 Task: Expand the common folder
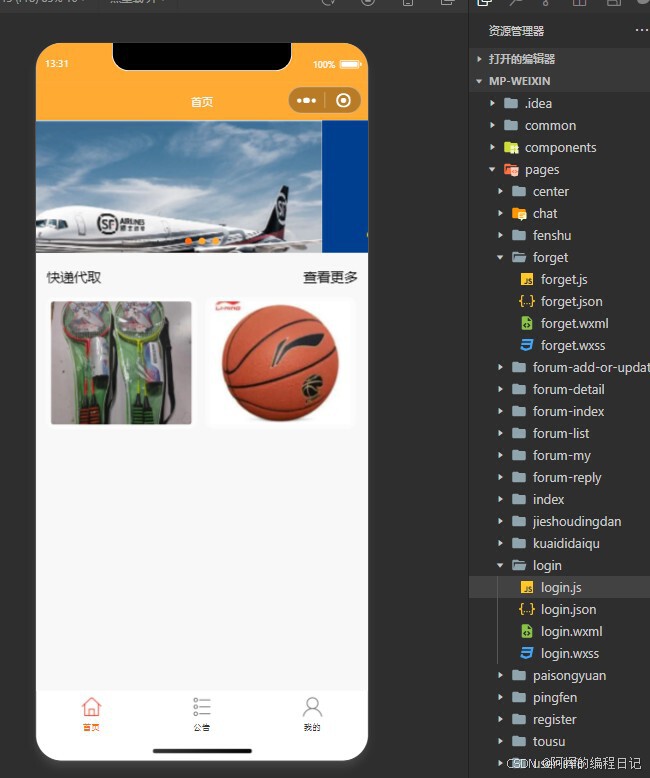(559, 125)
